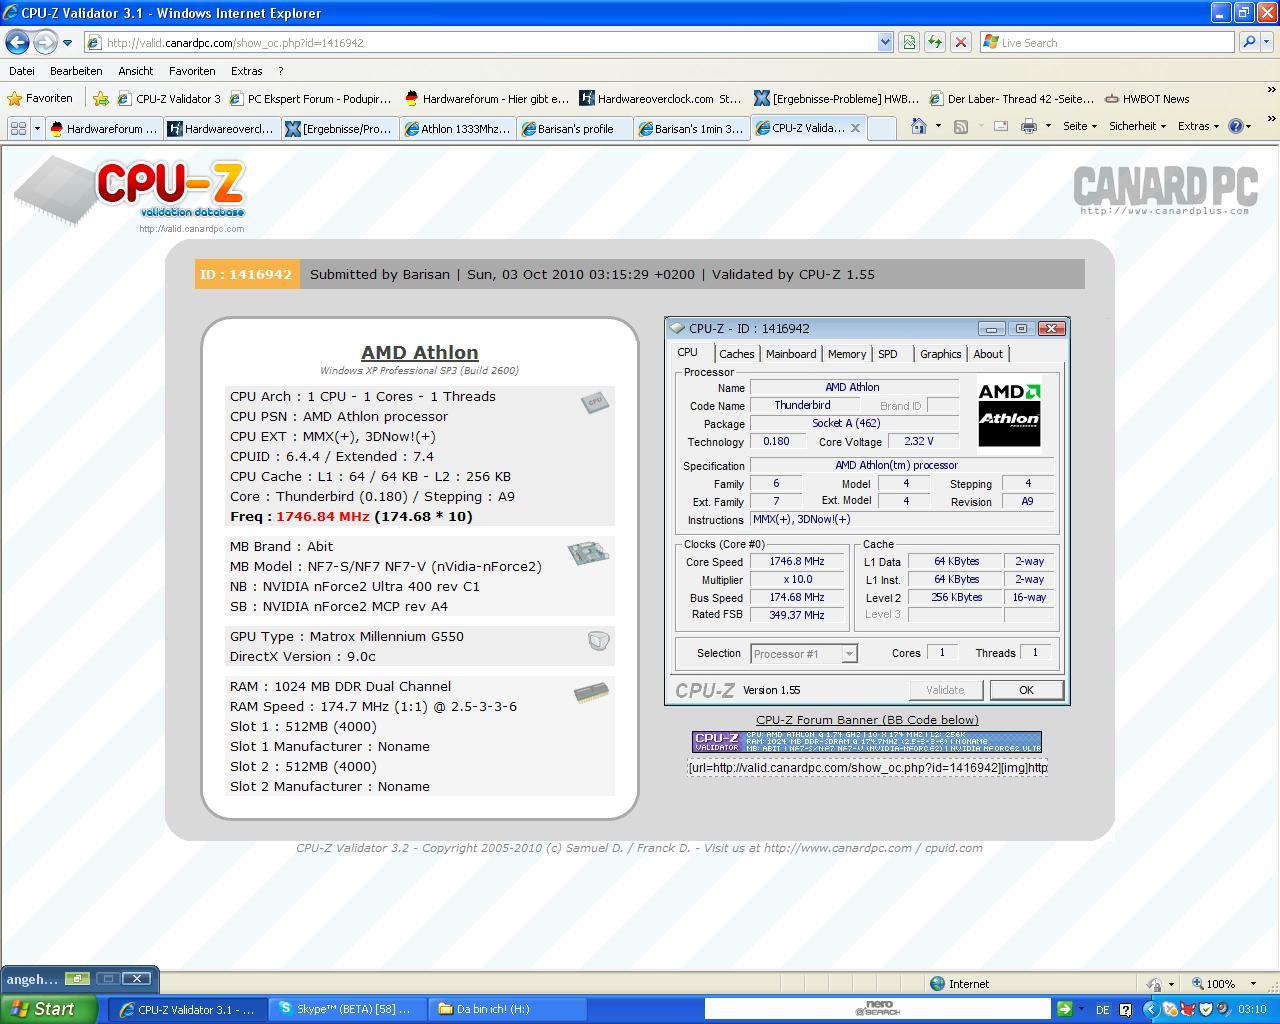Click the compatibility view icon
1280x1024 pixels.
click(909, 42)
